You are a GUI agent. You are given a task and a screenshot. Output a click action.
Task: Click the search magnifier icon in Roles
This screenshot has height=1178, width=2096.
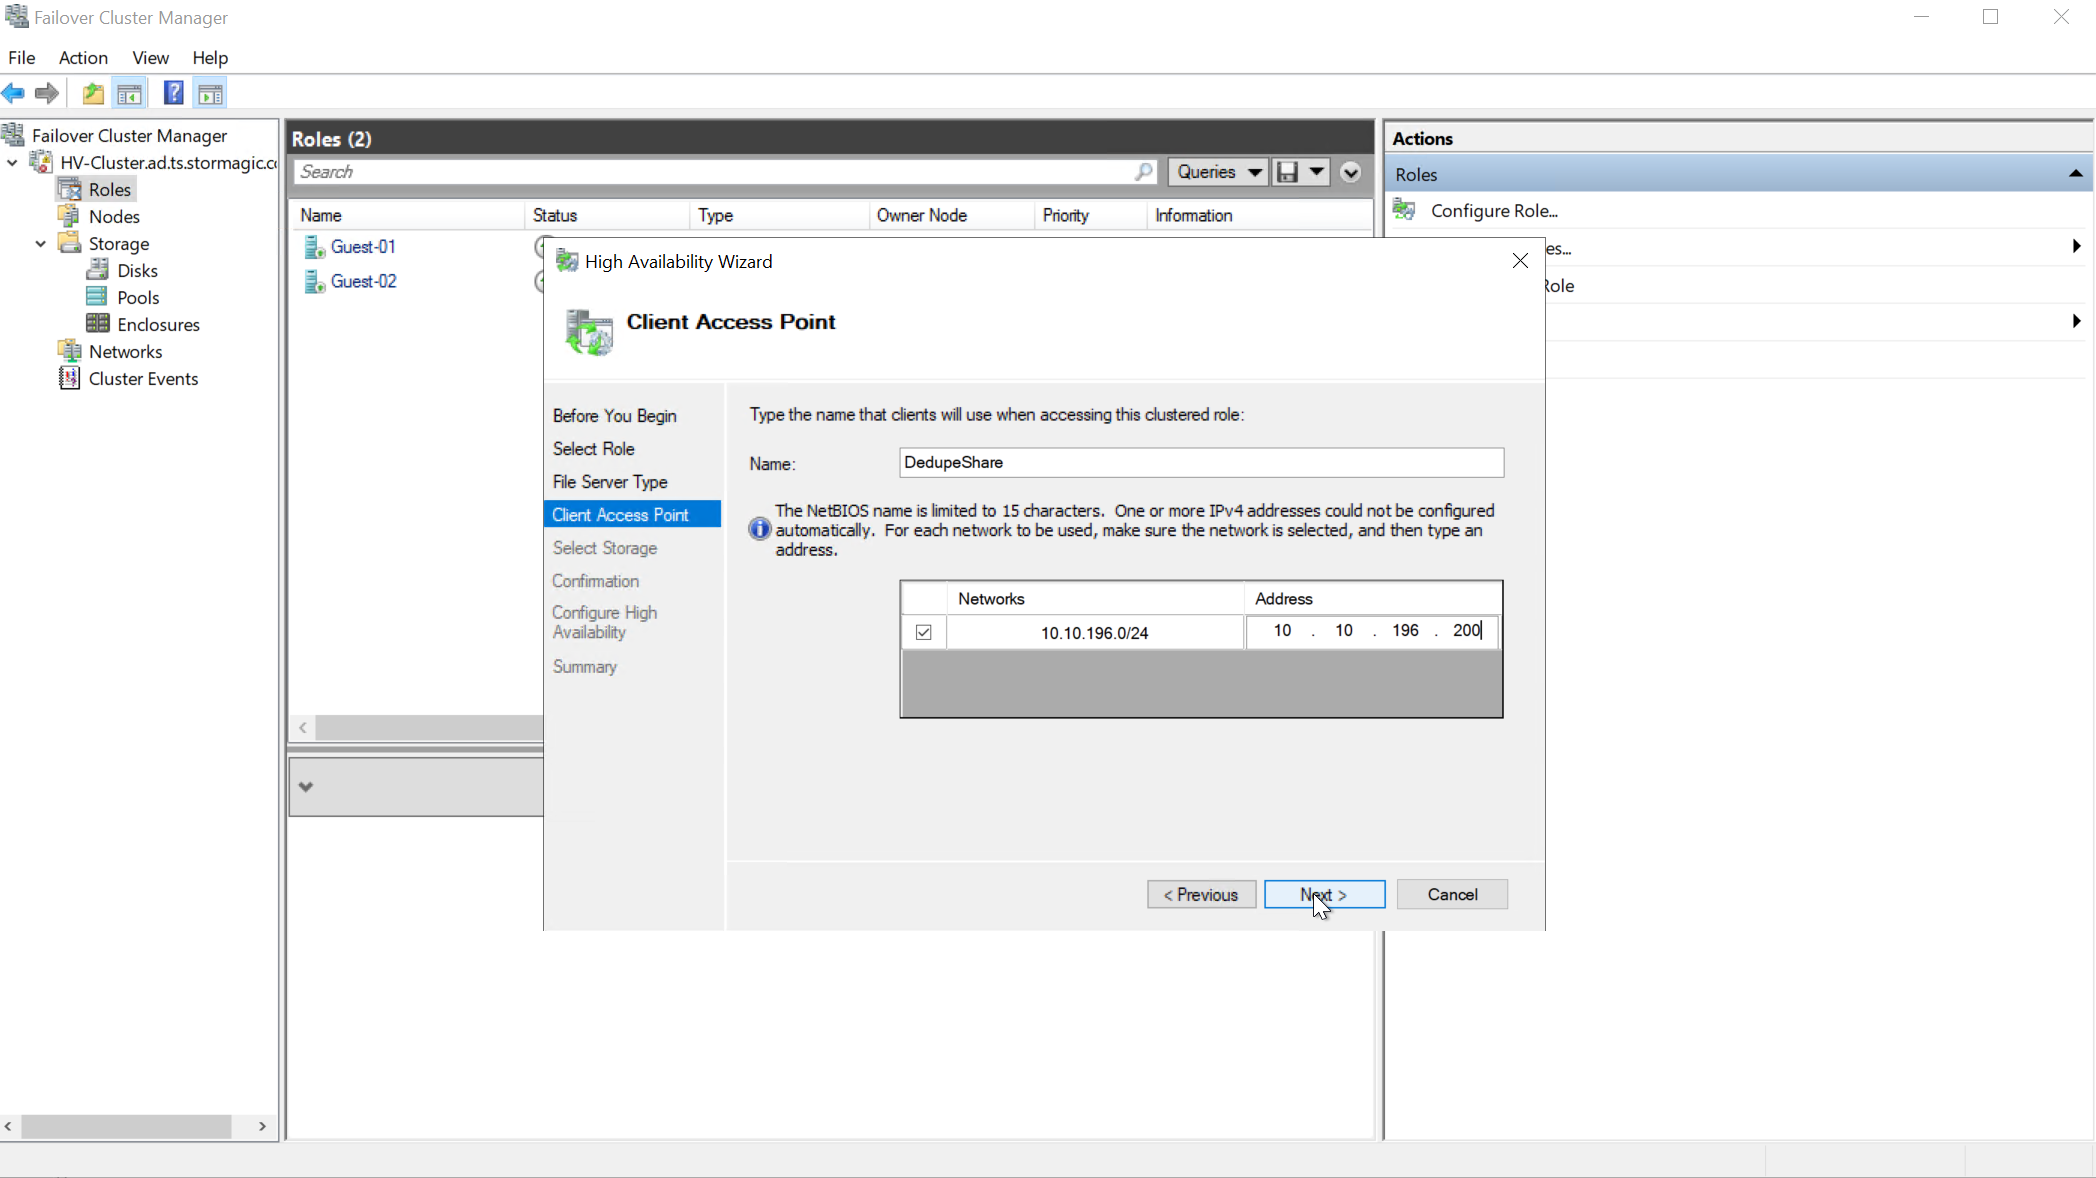1143,172
